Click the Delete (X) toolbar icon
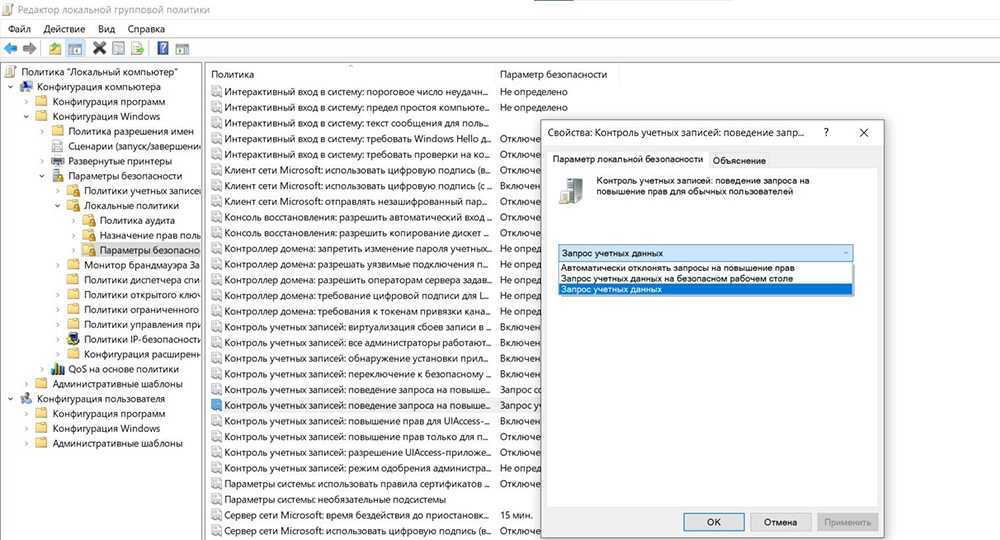Viewport: 1000px width, 540px height. (x=99, y=48)
